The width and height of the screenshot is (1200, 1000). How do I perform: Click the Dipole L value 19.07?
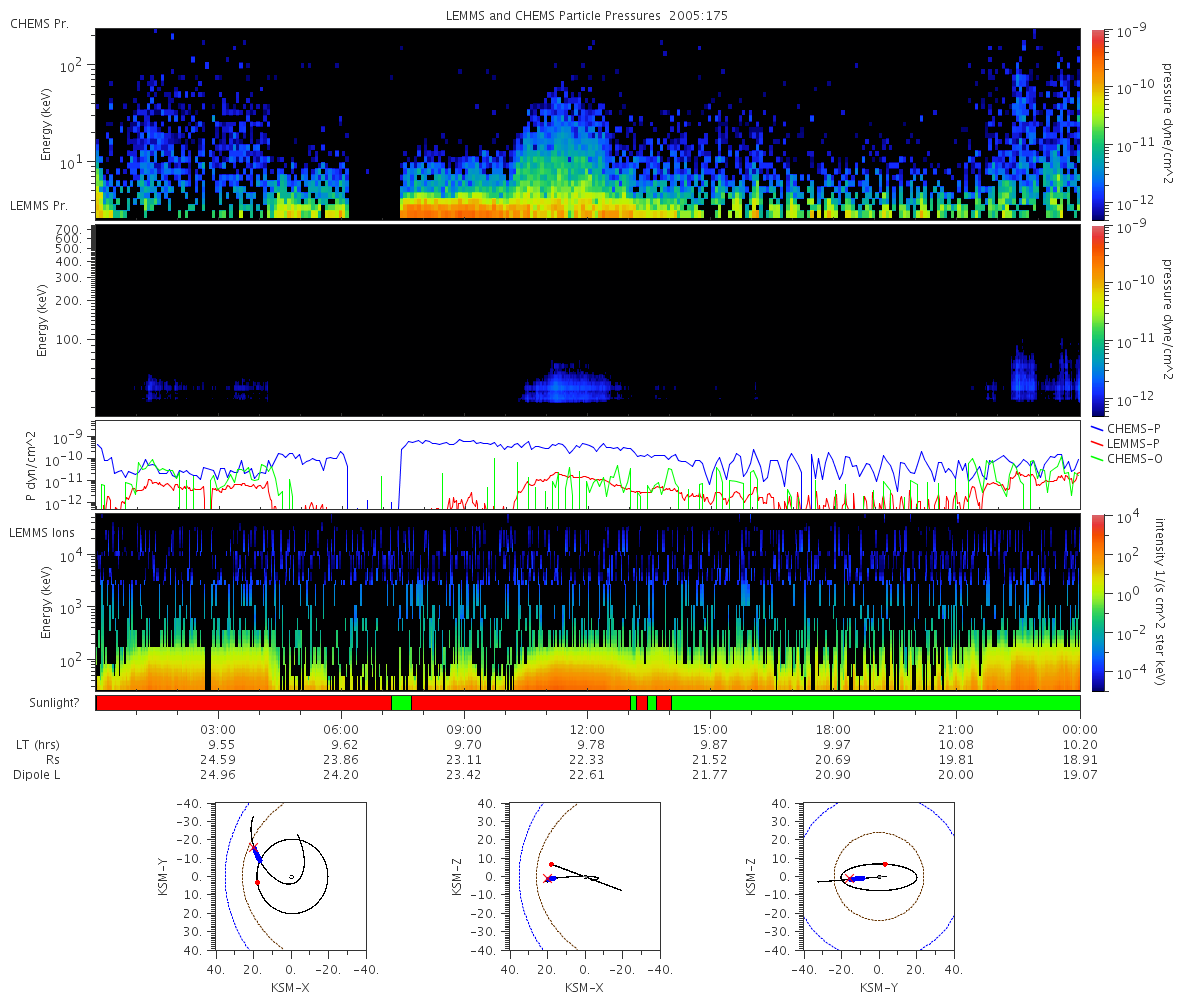point(1079,775)
